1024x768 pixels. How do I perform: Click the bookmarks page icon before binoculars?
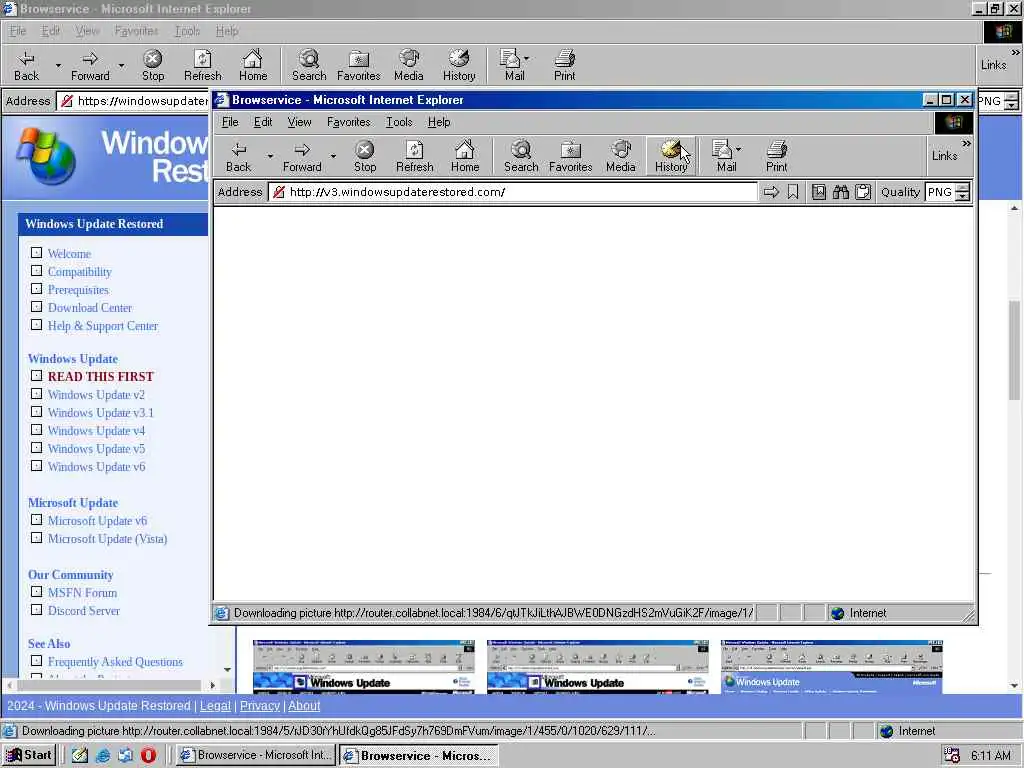(x=818, y=192)
